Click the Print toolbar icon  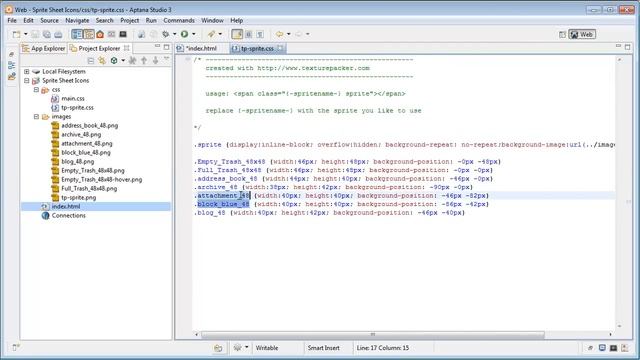click(58, 34)
